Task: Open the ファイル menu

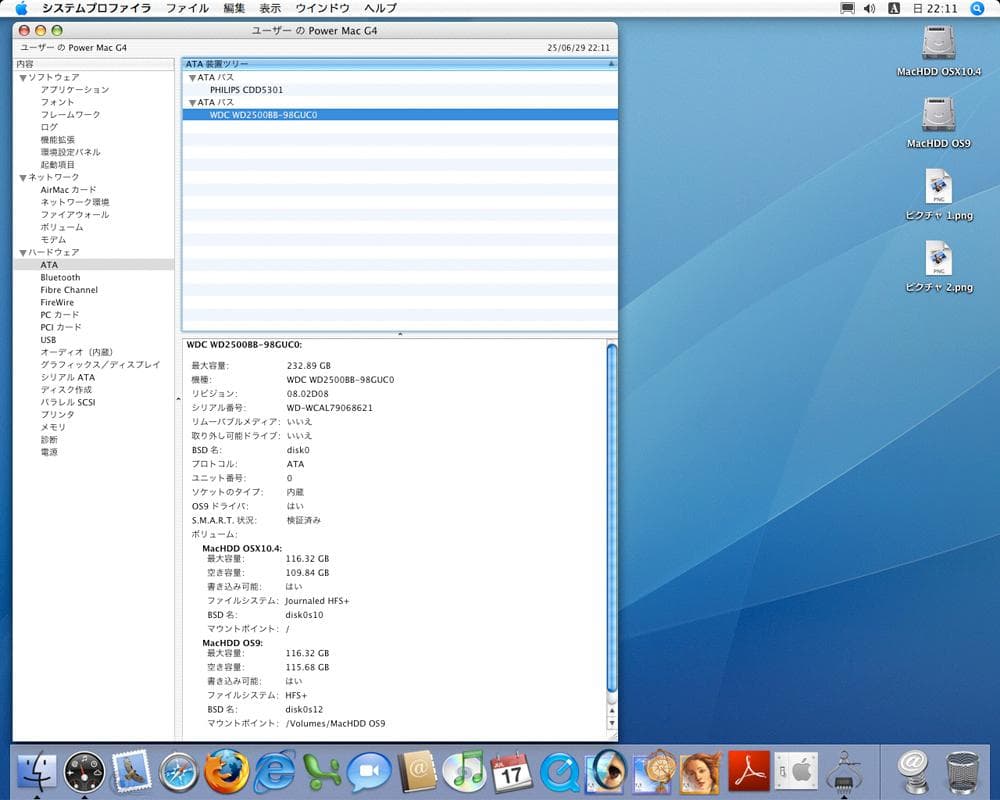Action: click(x=187, y=8)
